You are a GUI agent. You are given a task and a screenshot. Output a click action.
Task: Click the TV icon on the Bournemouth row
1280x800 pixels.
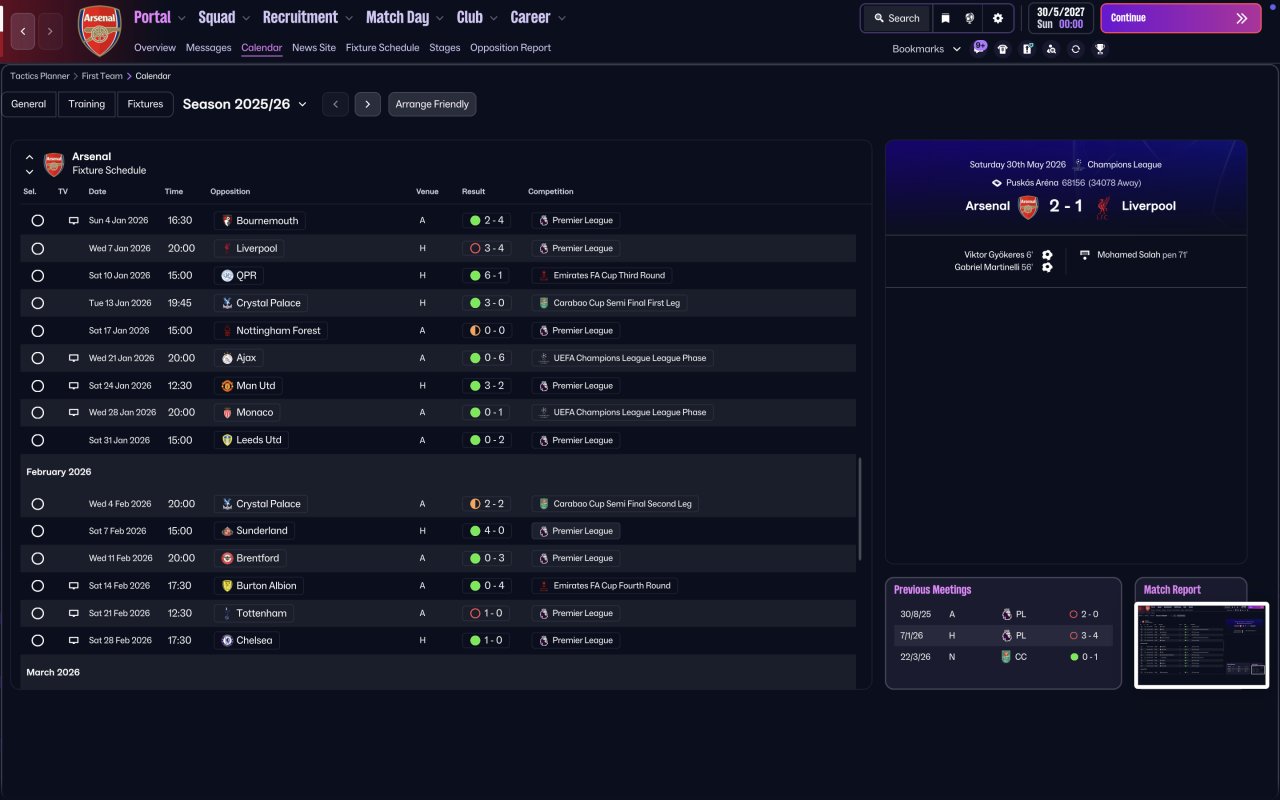point(73,221)
